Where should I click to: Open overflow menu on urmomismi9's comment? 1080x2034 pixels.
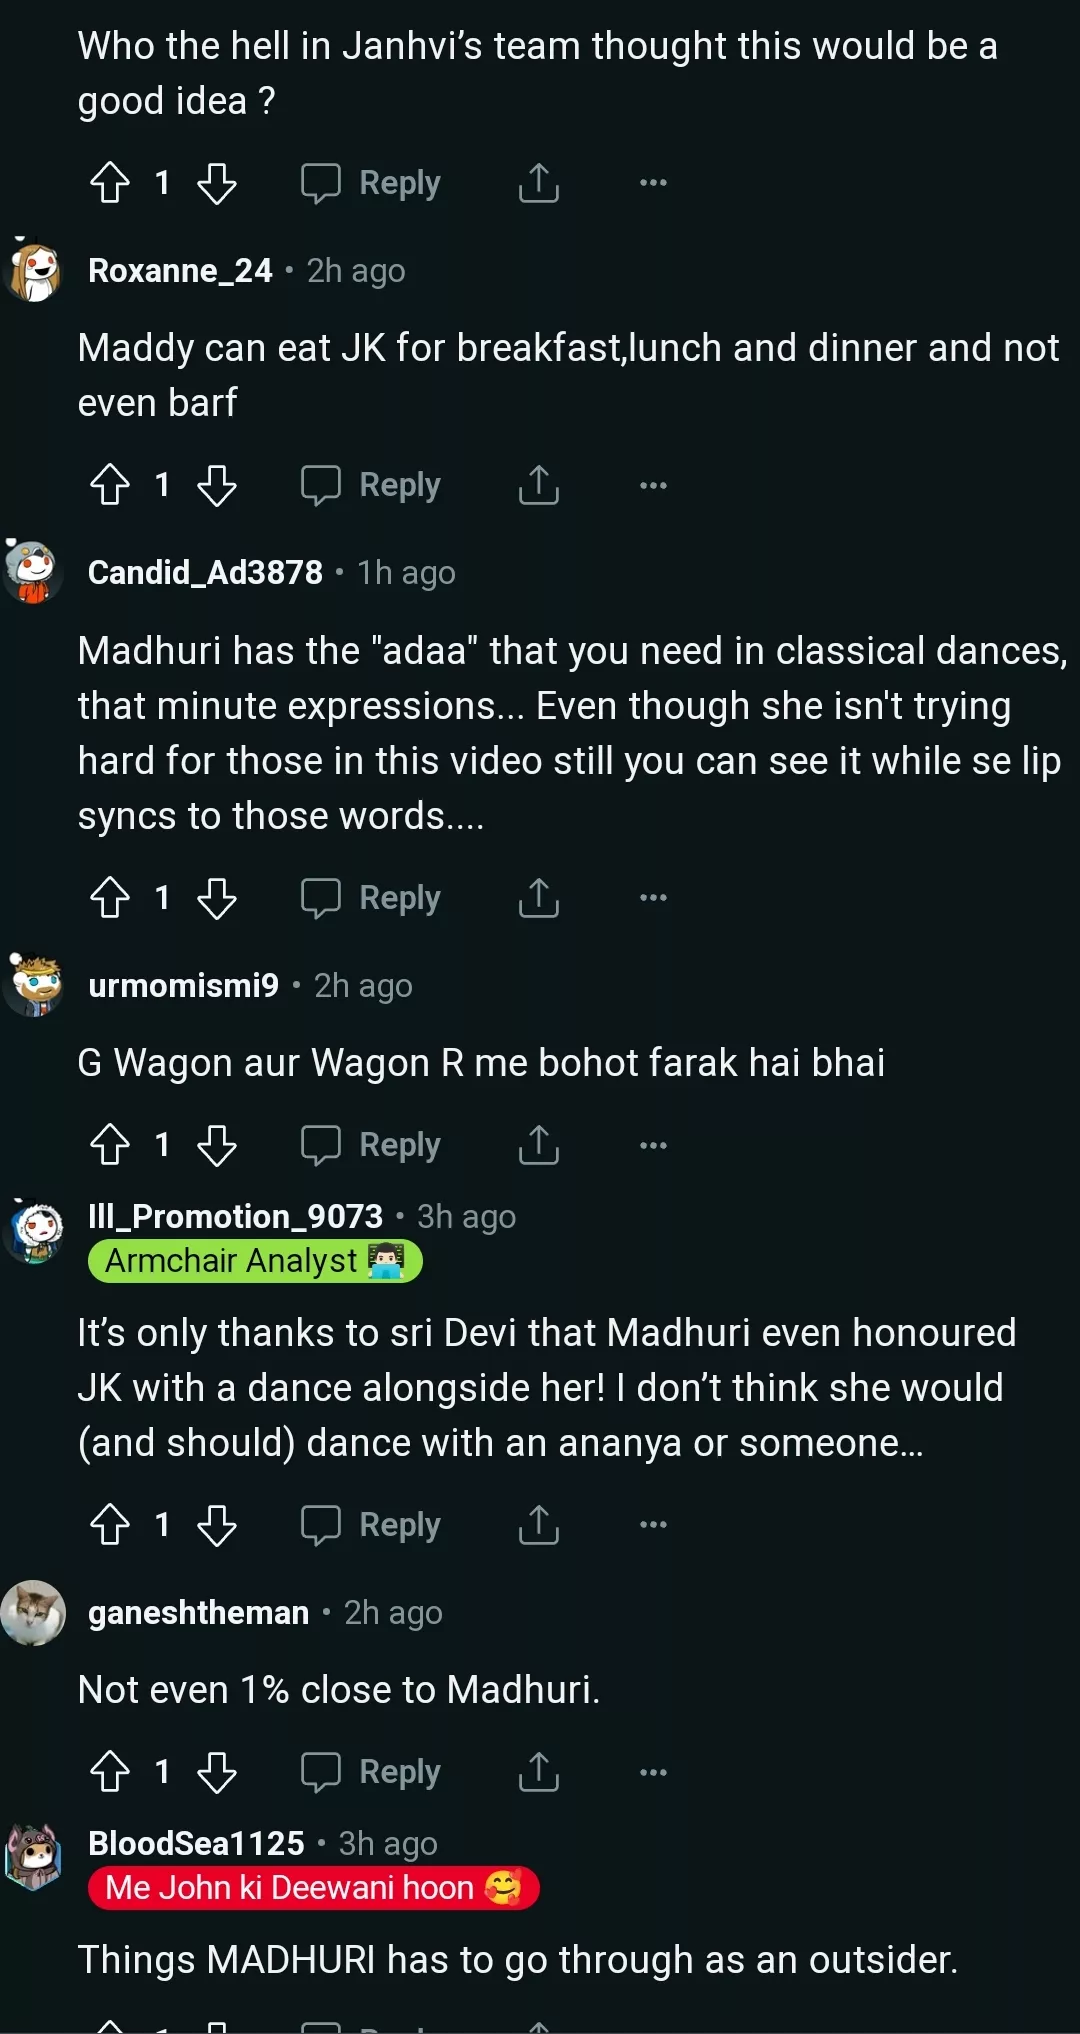(653, 1145)
